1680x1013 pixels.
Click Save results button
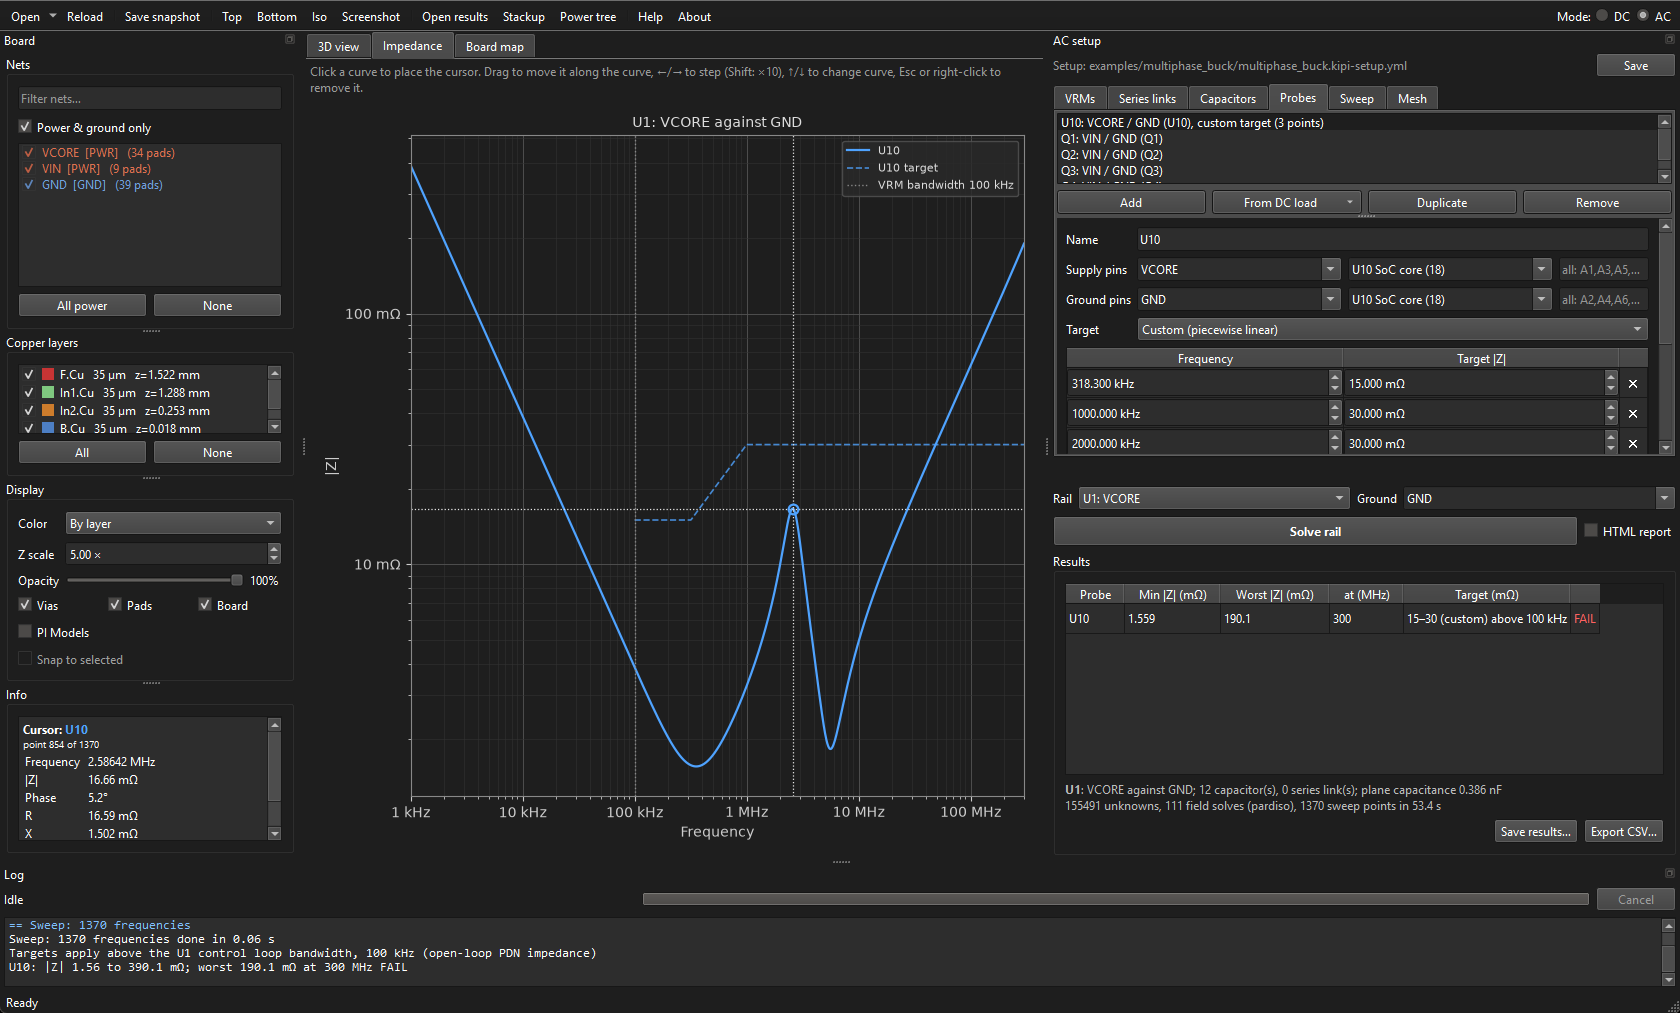[x=1535, y=832]
